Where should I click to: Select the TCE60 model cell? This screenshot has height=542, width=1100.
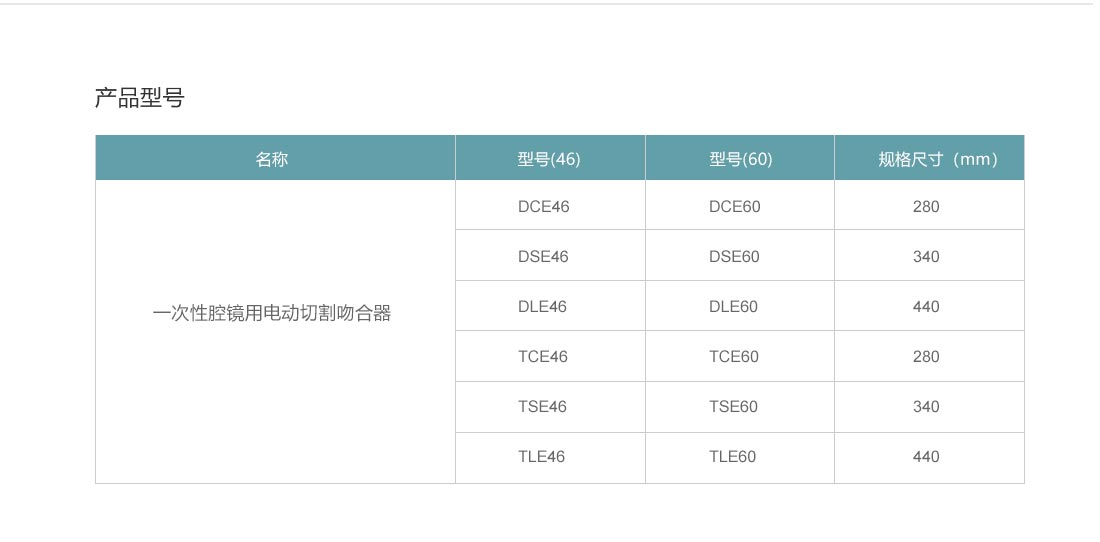(x=740, y=356)
